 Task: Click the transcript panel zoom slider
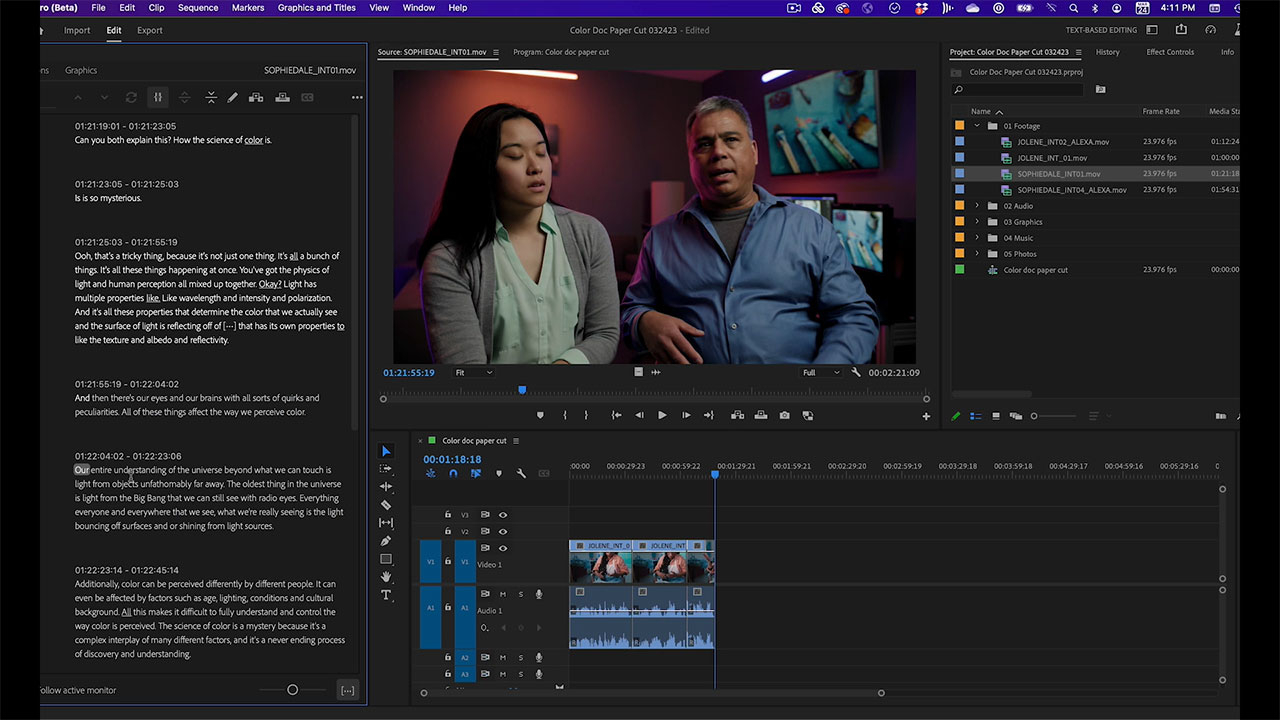click(x=292, y=690)
